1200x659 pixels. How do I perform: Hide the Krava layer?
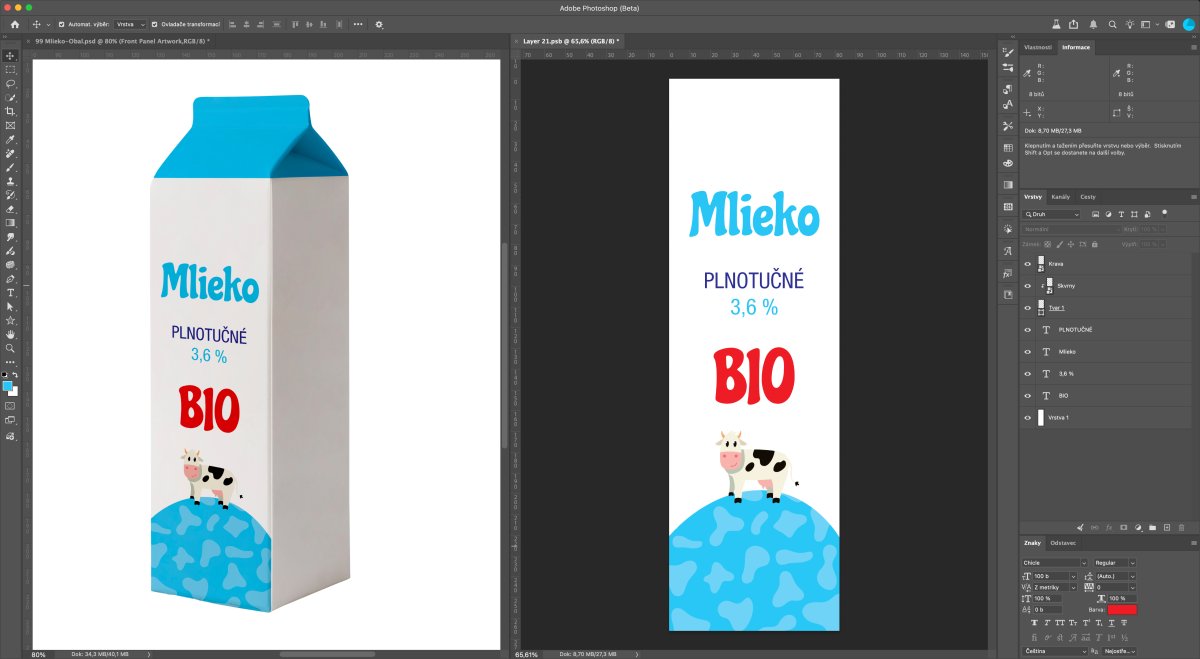click(x=1027, y=264)
